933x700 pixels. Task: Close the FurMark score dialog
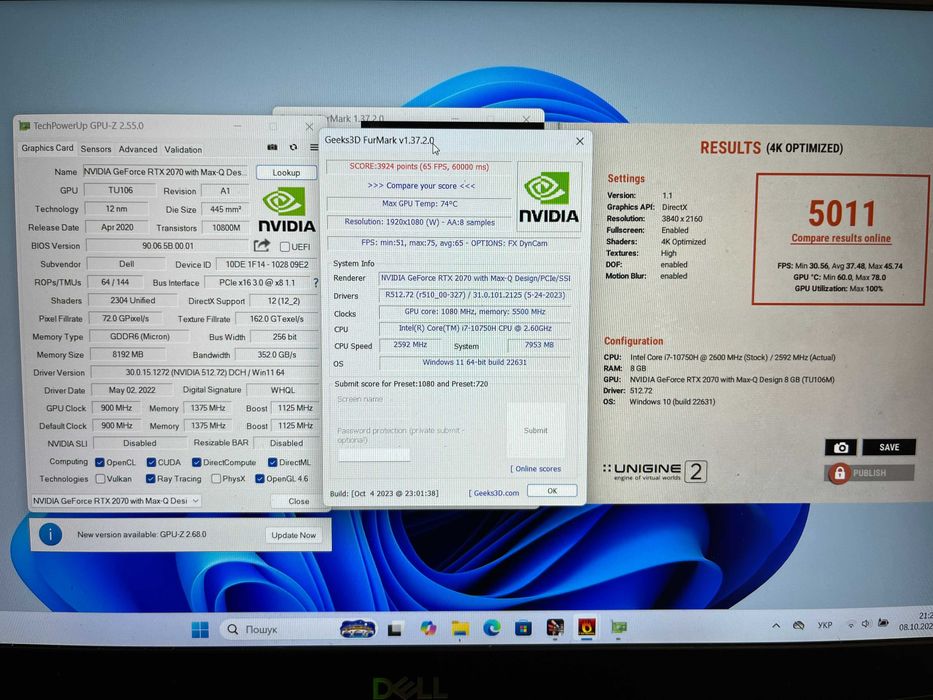pyautogui.click(x=580, y=141)
